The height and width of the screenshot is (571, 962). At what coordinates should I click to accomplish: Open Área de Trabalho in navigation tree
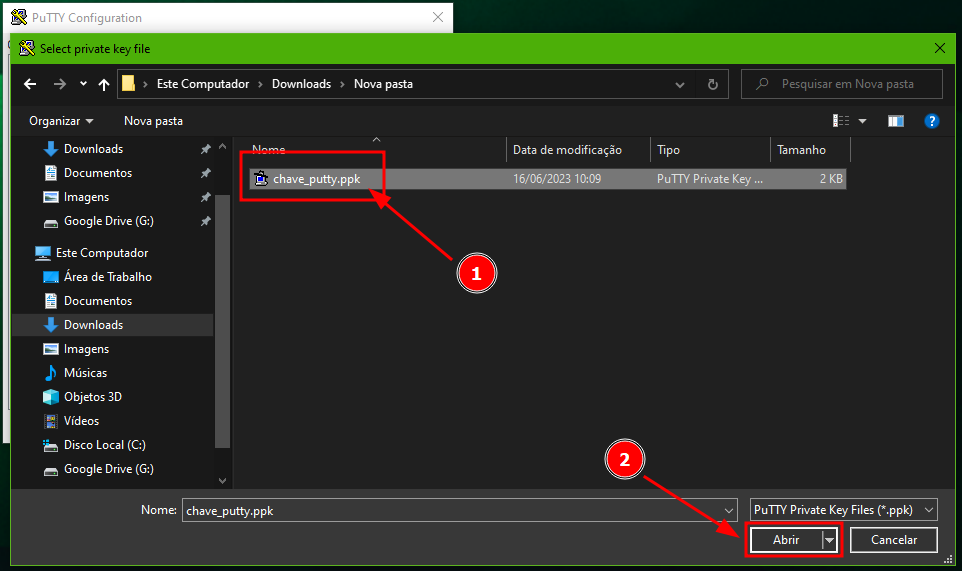(107, 277)
